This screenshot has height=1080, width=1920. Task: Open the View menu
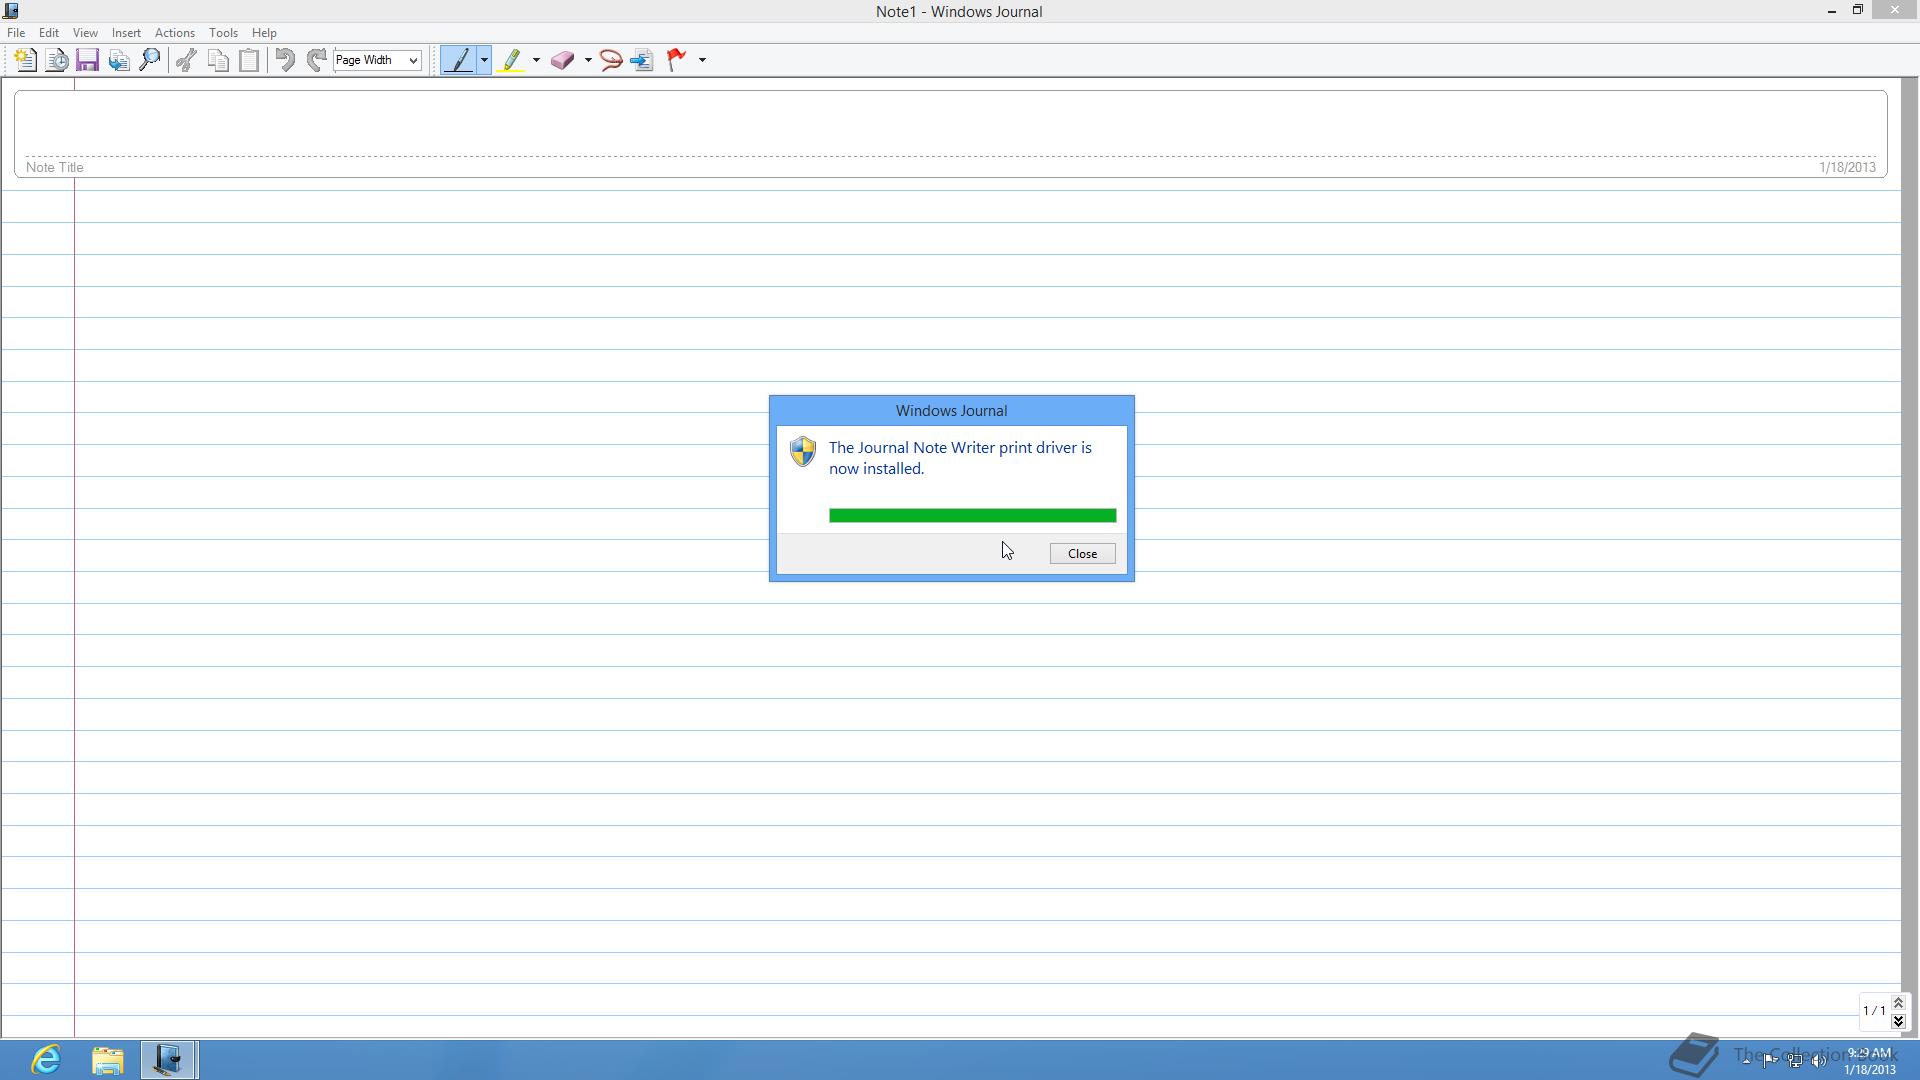pos(85,33)
